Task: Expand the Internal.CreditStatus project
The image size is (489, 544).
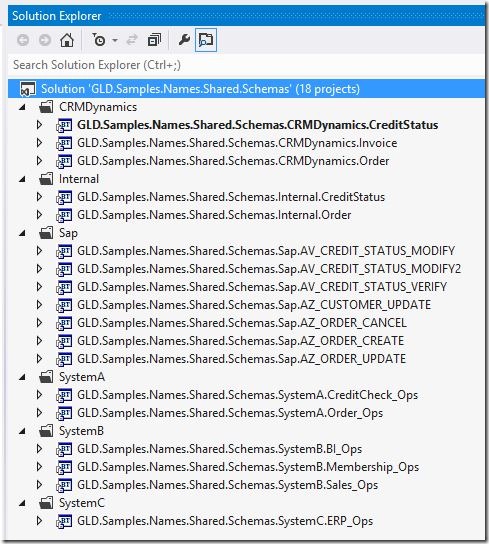Action: coord(39,197)
